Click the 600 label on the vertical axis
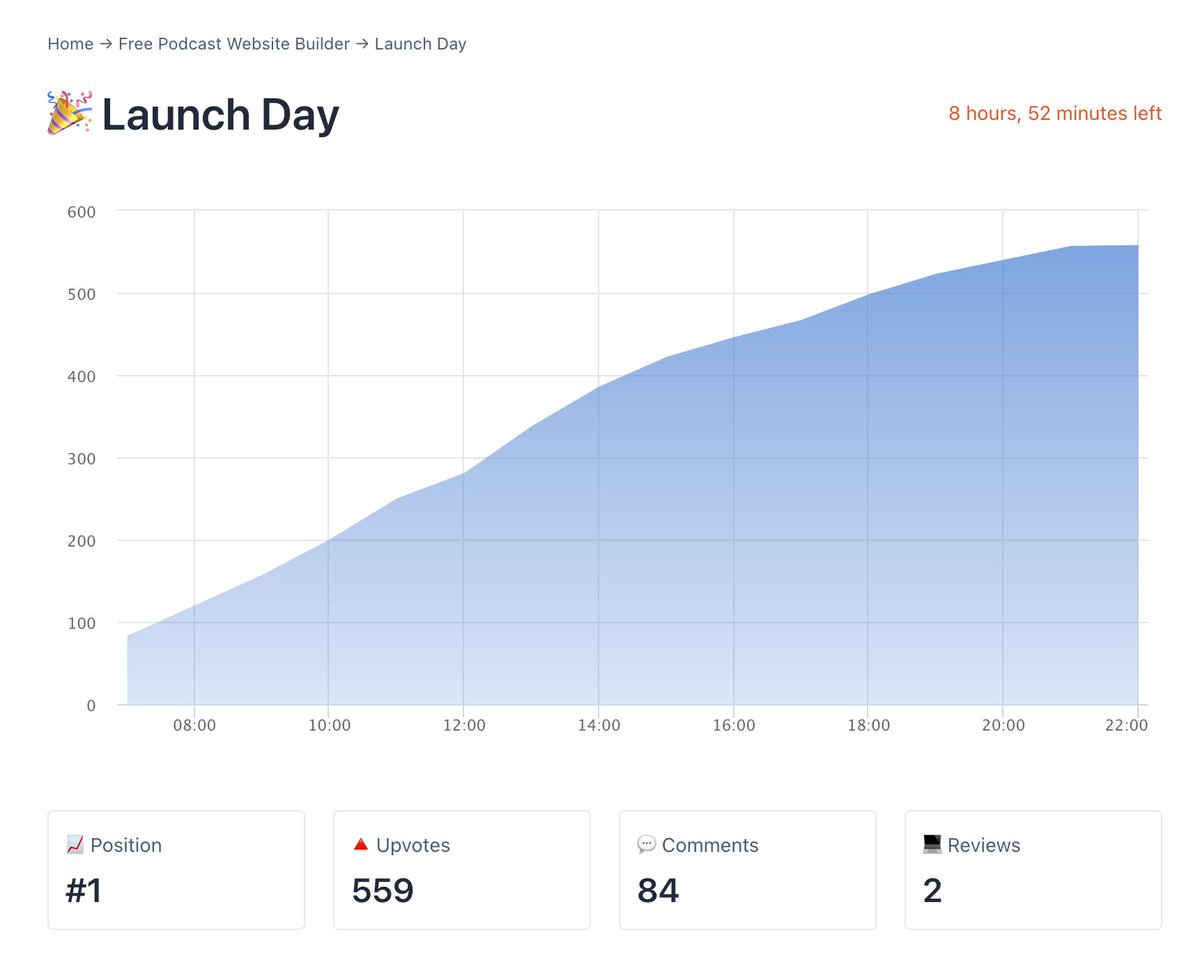Viewport: 1200px width, 969px height. (81, 211)
